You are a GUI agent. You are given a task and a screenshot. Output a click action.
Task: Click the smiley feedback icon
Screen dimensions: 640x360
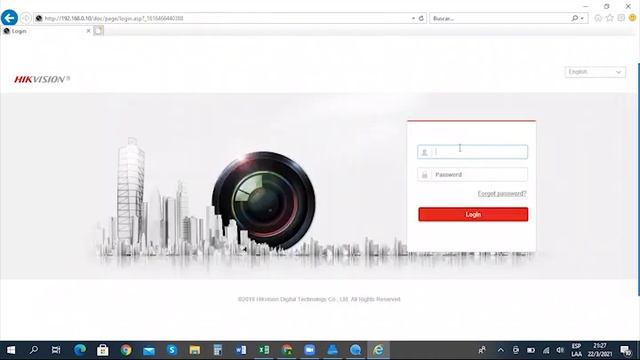[x=632, y=18]
